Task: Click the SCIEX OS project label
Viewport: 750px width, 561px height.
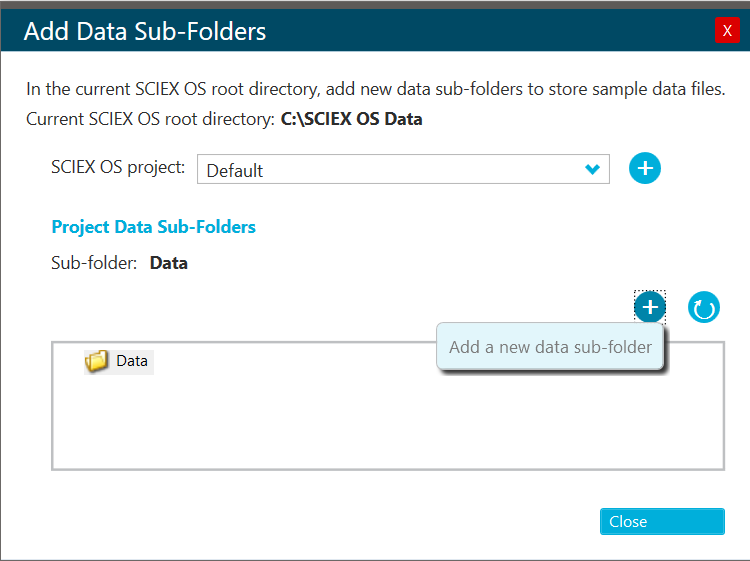Action: [118, 168]
